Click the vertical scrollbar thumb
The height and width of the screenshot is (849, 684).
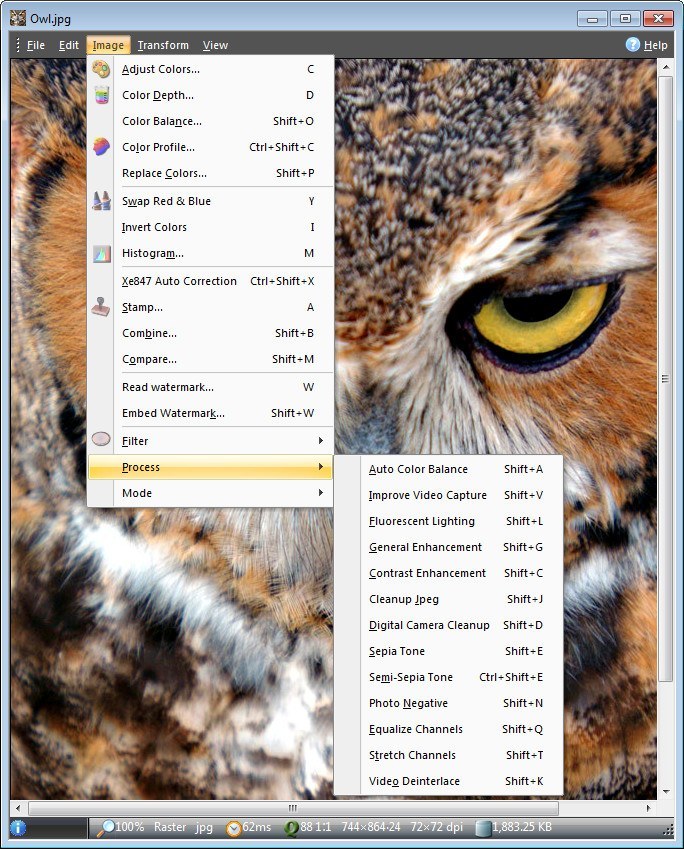(666, 379)
